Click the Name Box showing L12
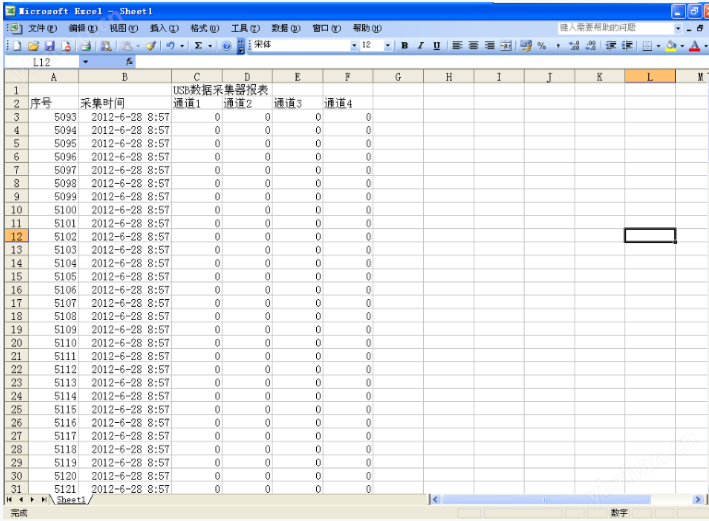The image size is (709, 521). pyautogui.click(x=42, y=62)
